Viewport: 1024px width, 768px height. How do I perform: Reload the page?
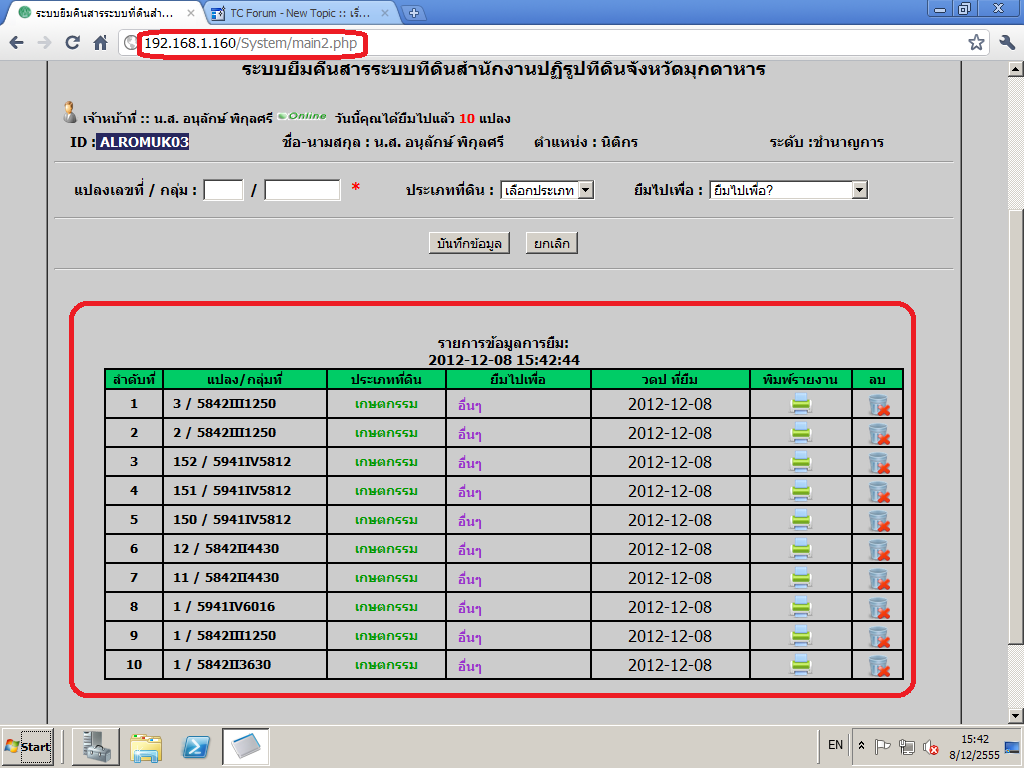[72, 43]
